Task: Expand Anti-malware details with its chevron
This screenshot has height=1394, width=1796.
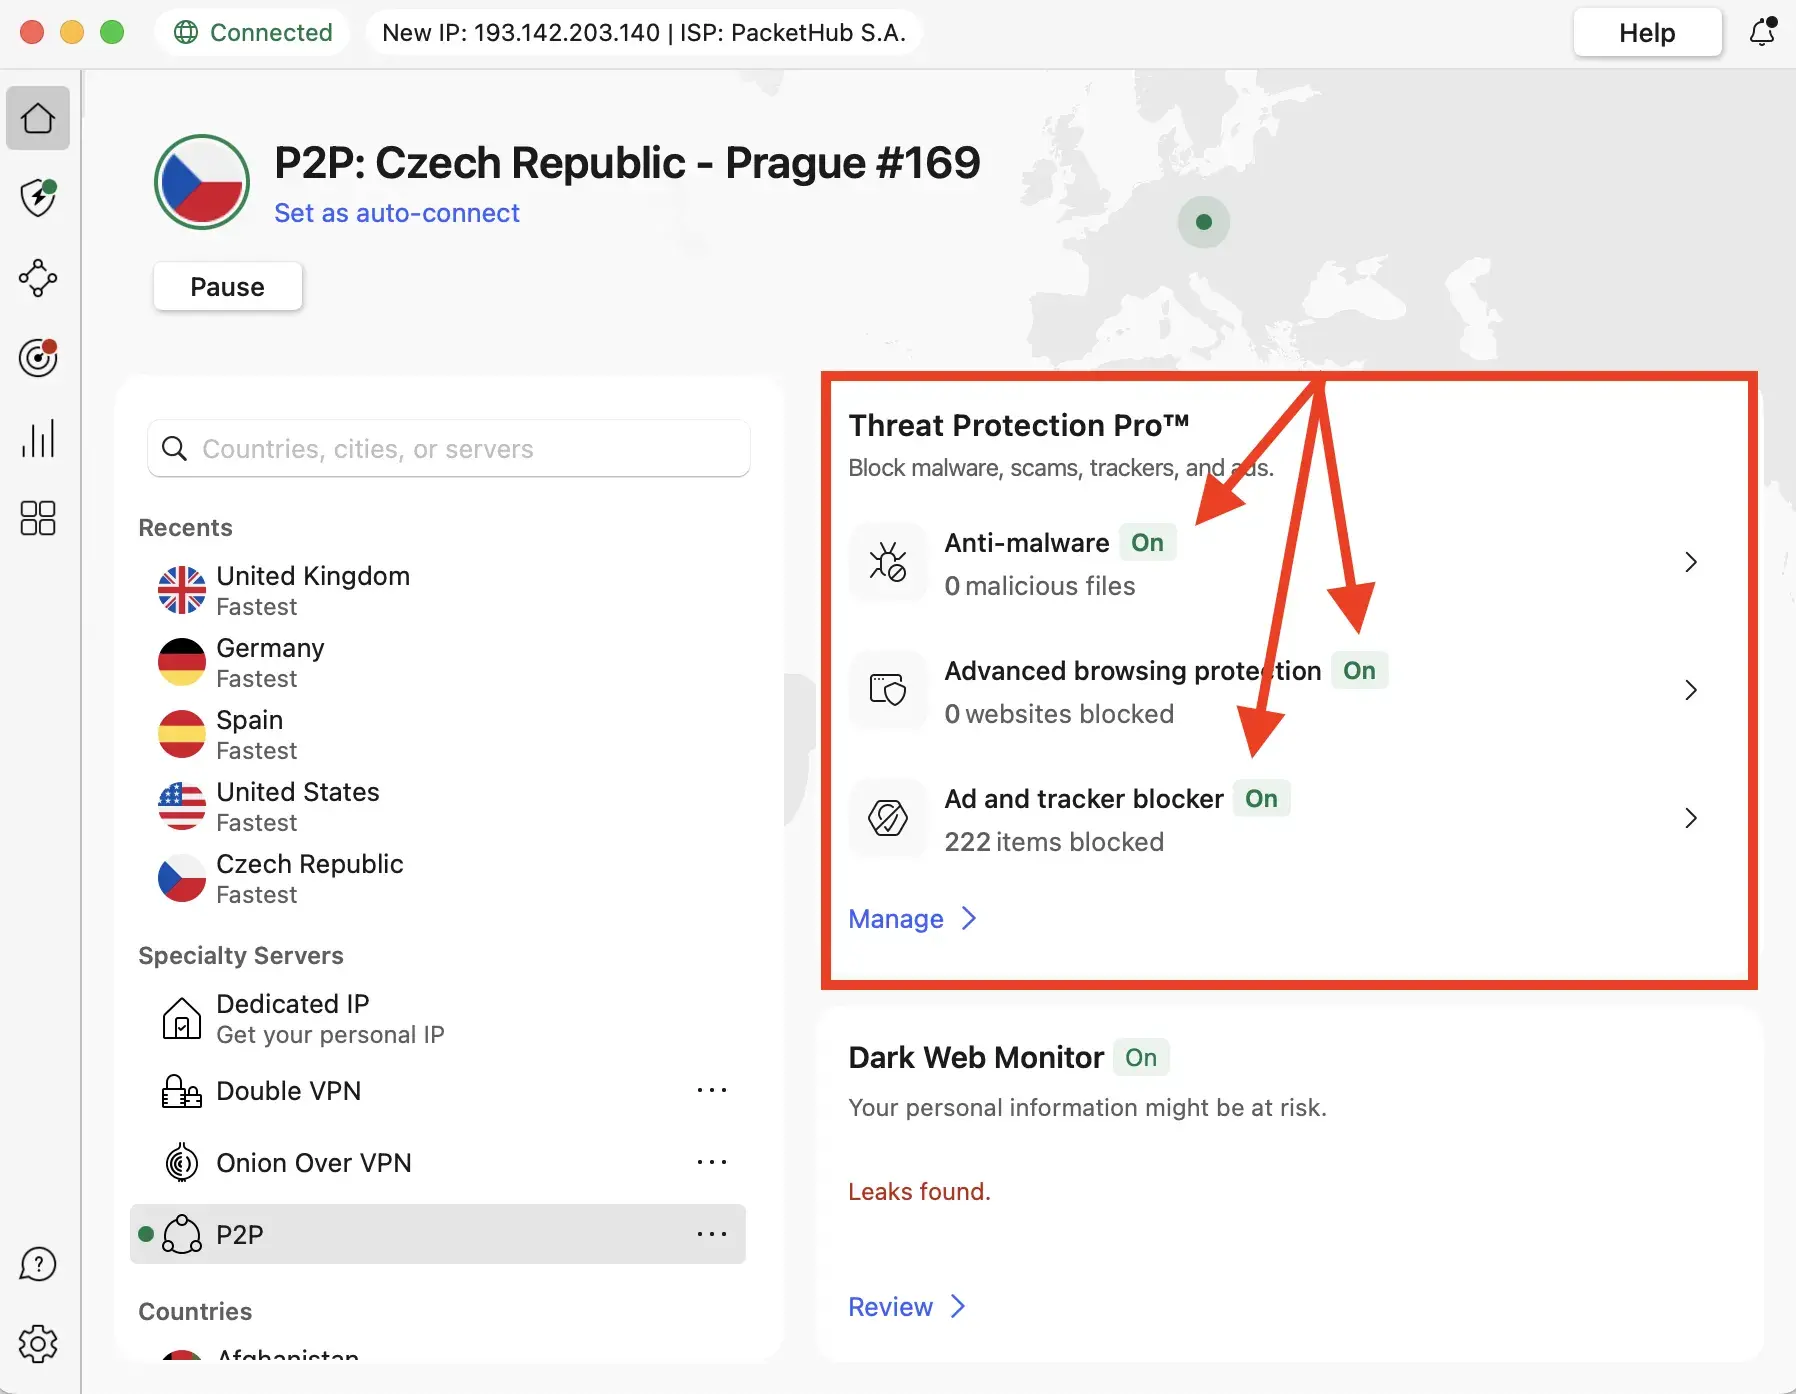Action: 1691,562
